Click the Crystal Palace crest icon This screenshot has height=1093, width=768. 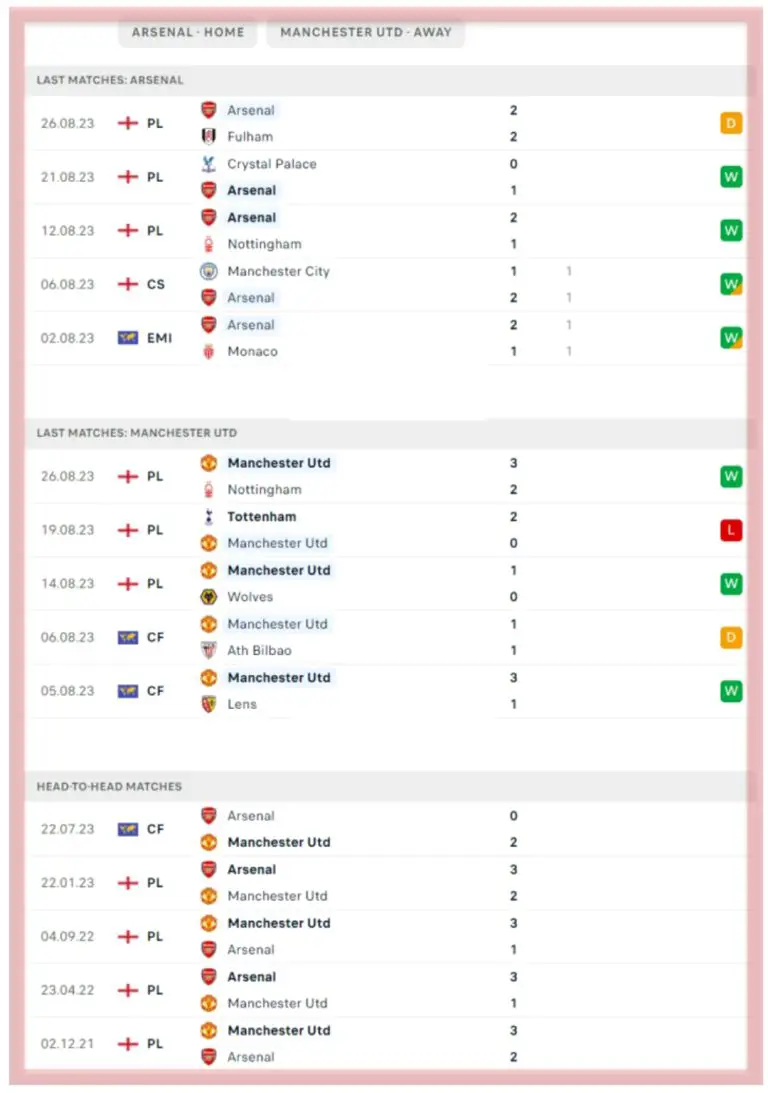point(208,164)
